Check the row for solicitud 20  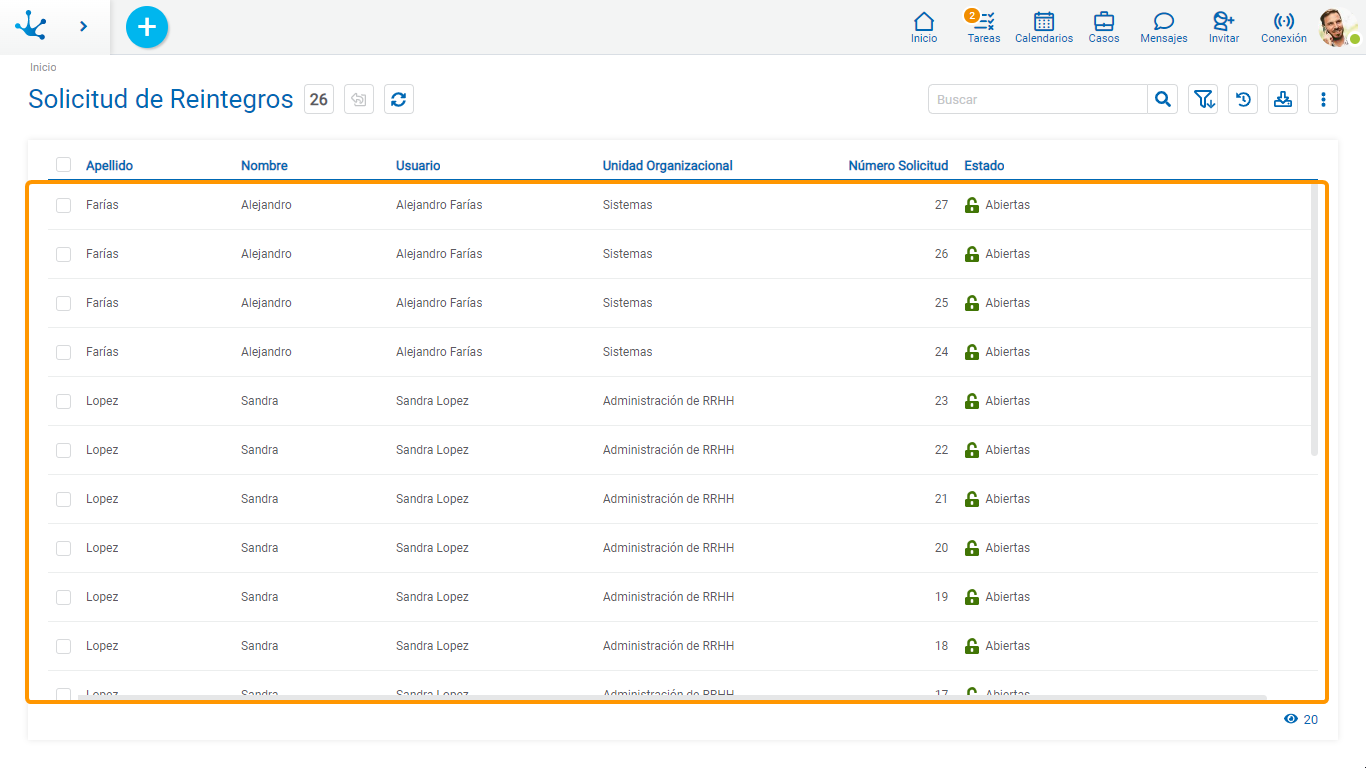(64, 548)
